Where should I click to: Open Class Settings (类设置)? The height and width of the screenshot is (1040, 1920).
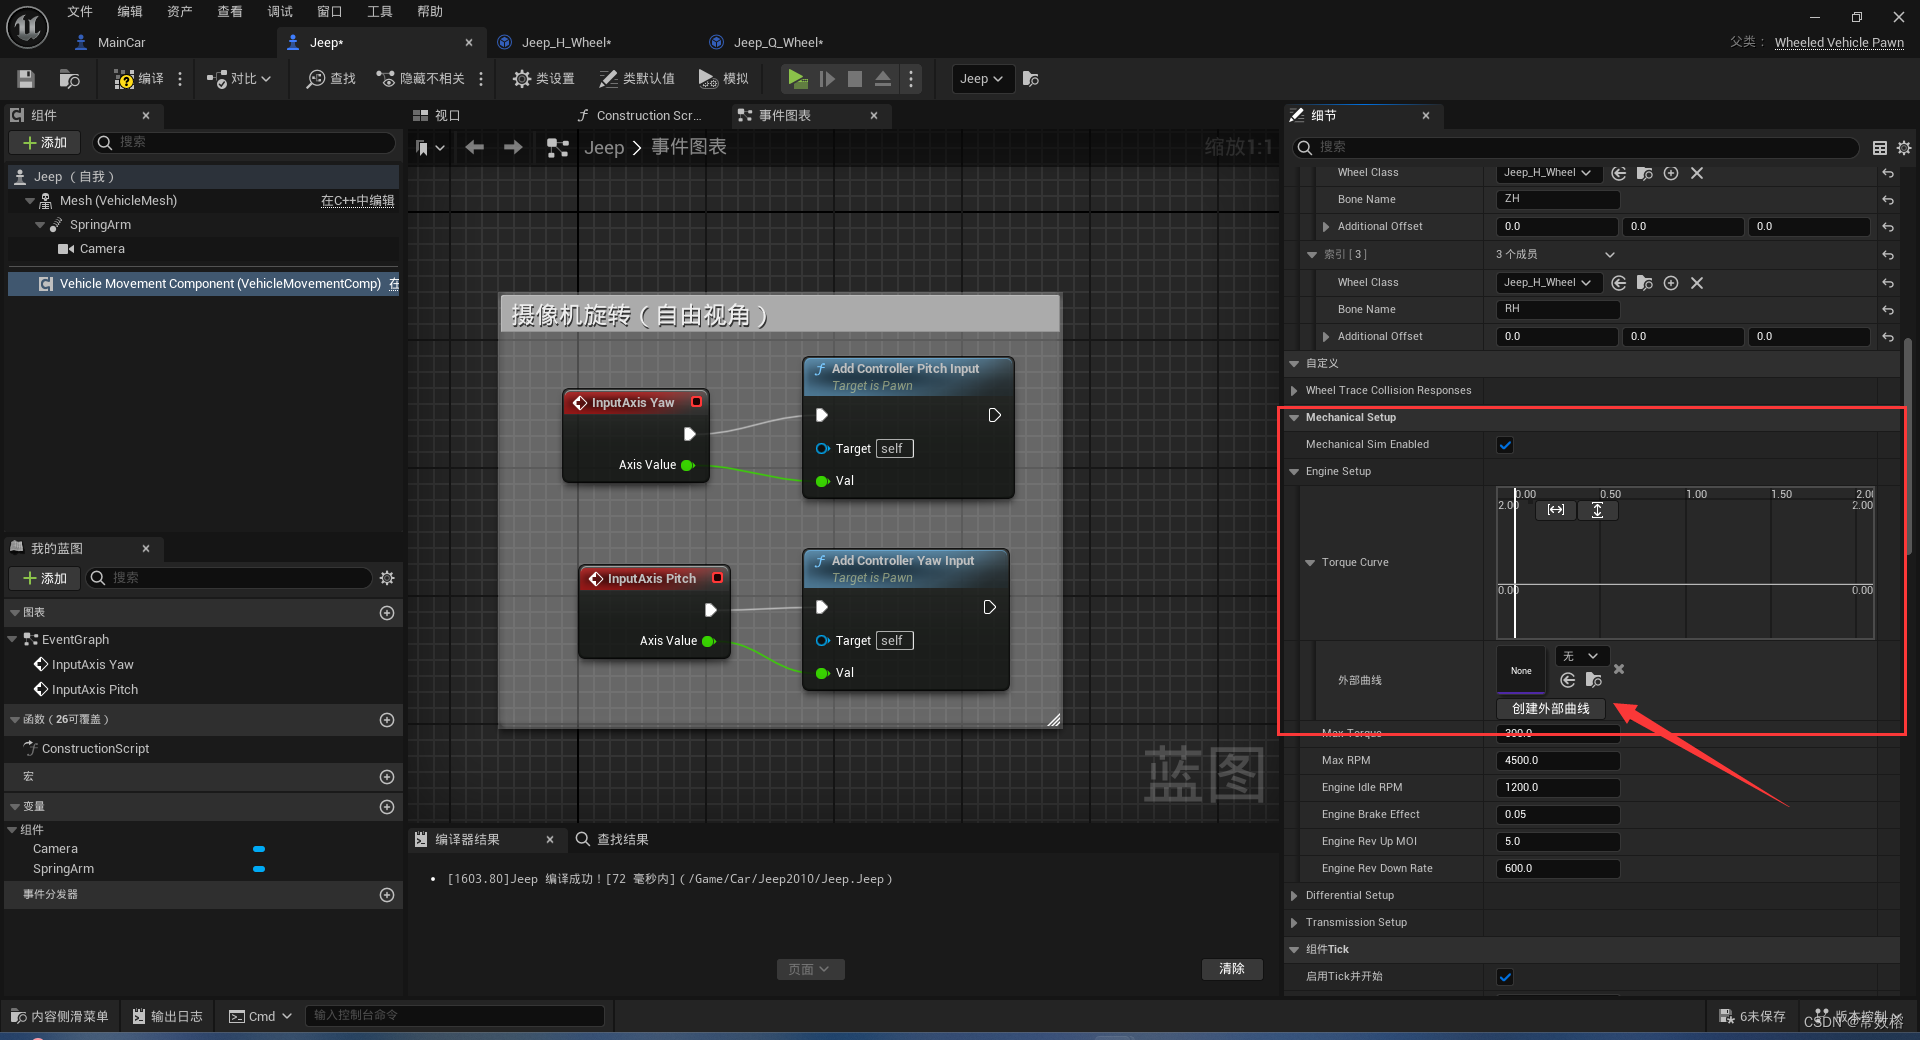point(543,79)
